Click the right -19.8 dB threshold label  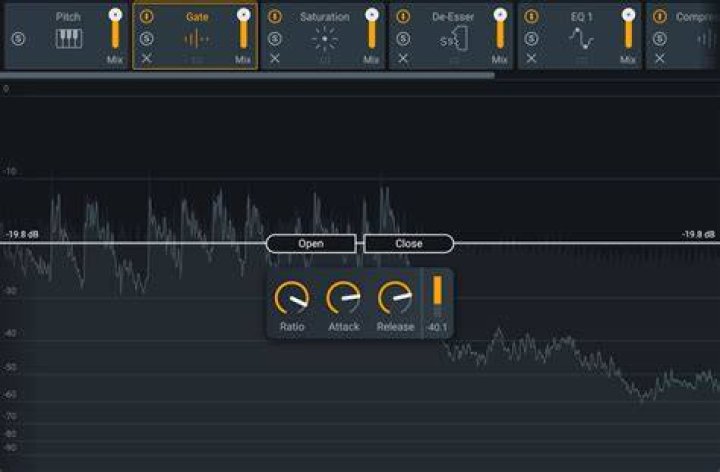pyautogui.click(x=698, y=235)
